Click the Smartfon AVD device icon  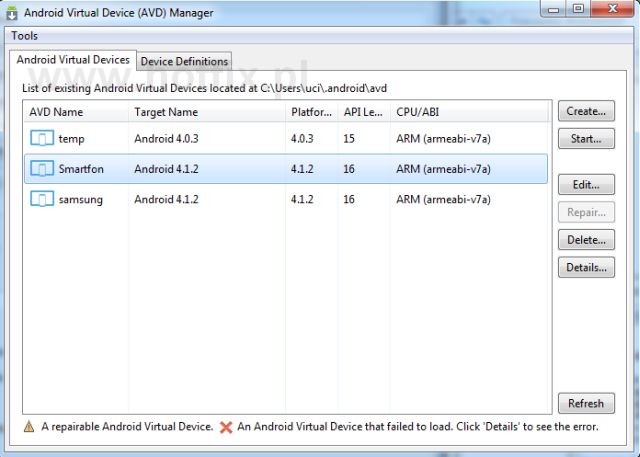(x=42, y=169)
